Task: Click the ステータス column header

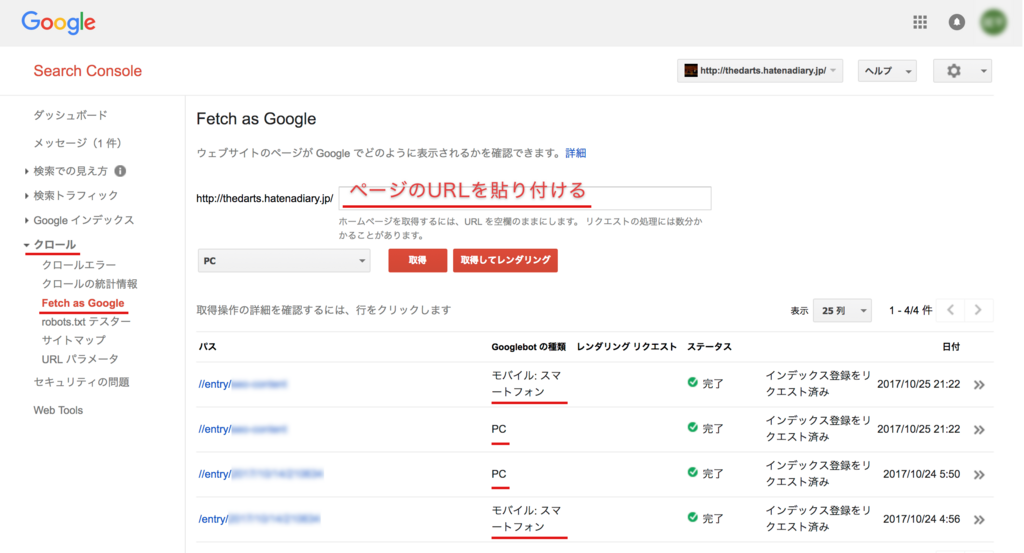Action: (709, 347)
